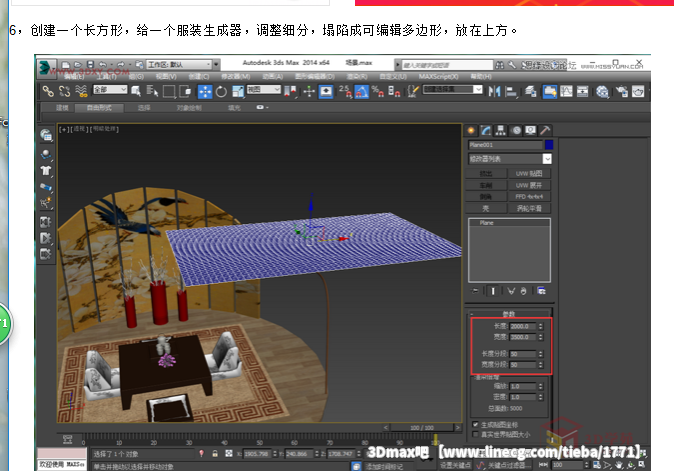Activate the Select and Scale tool
Screen dimensions: 680x471
pos(237,92)
